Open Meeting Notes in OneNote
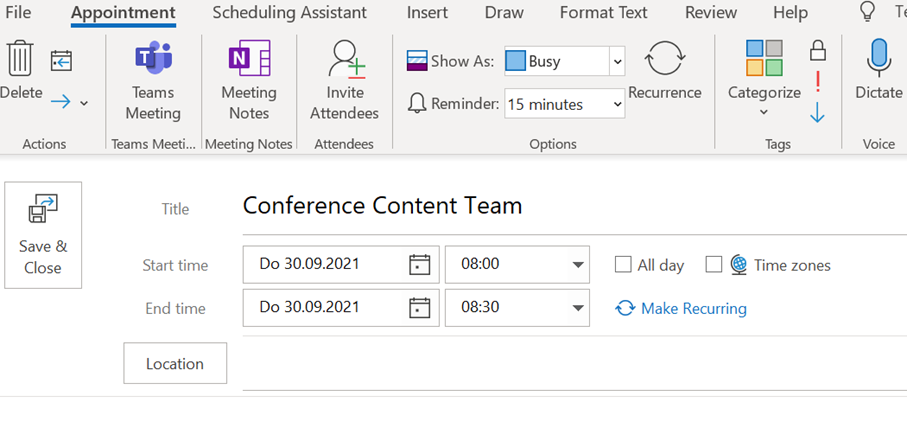 (248, 60)
